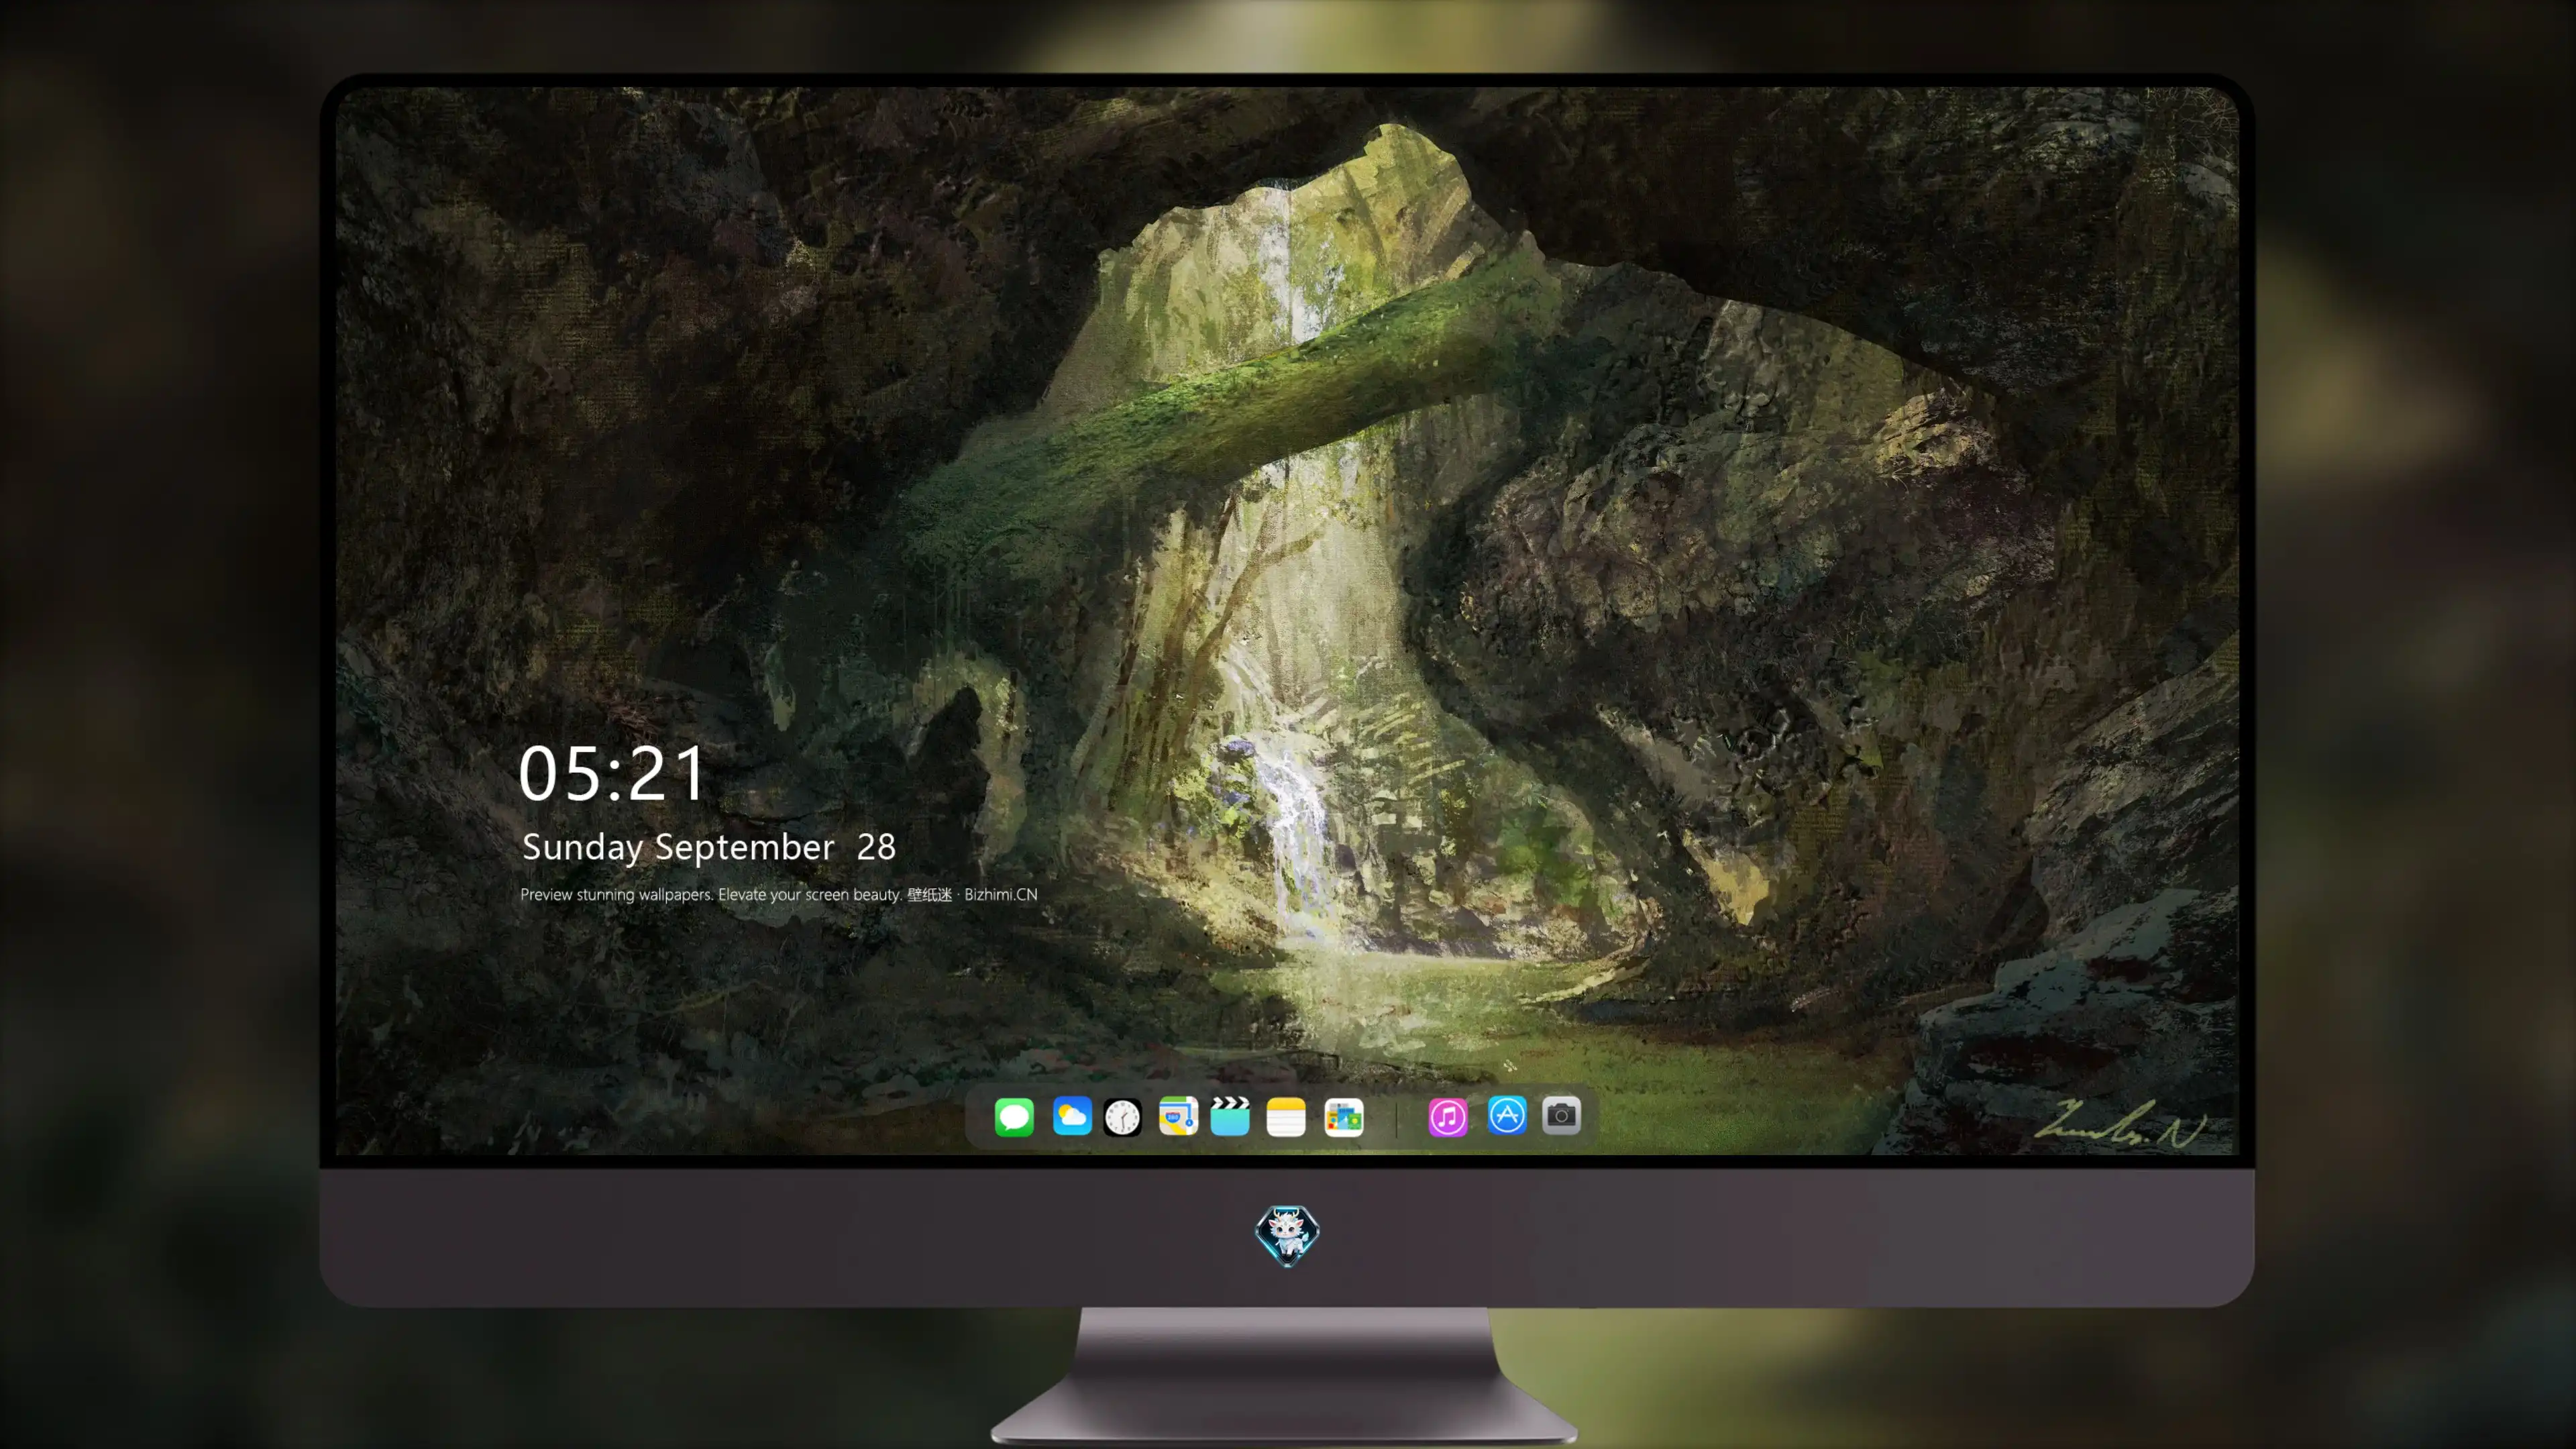Open the green Messages app in the dock

click(x=1014, y=1117)
